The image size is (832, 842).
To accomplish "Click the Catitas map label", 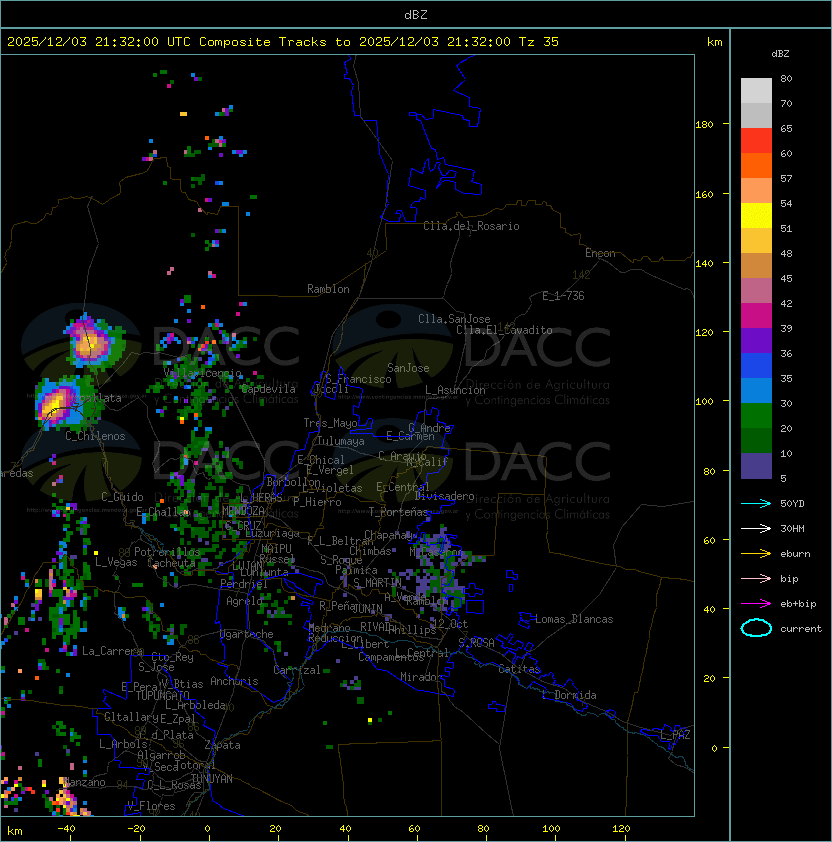I will click(519, 669).
